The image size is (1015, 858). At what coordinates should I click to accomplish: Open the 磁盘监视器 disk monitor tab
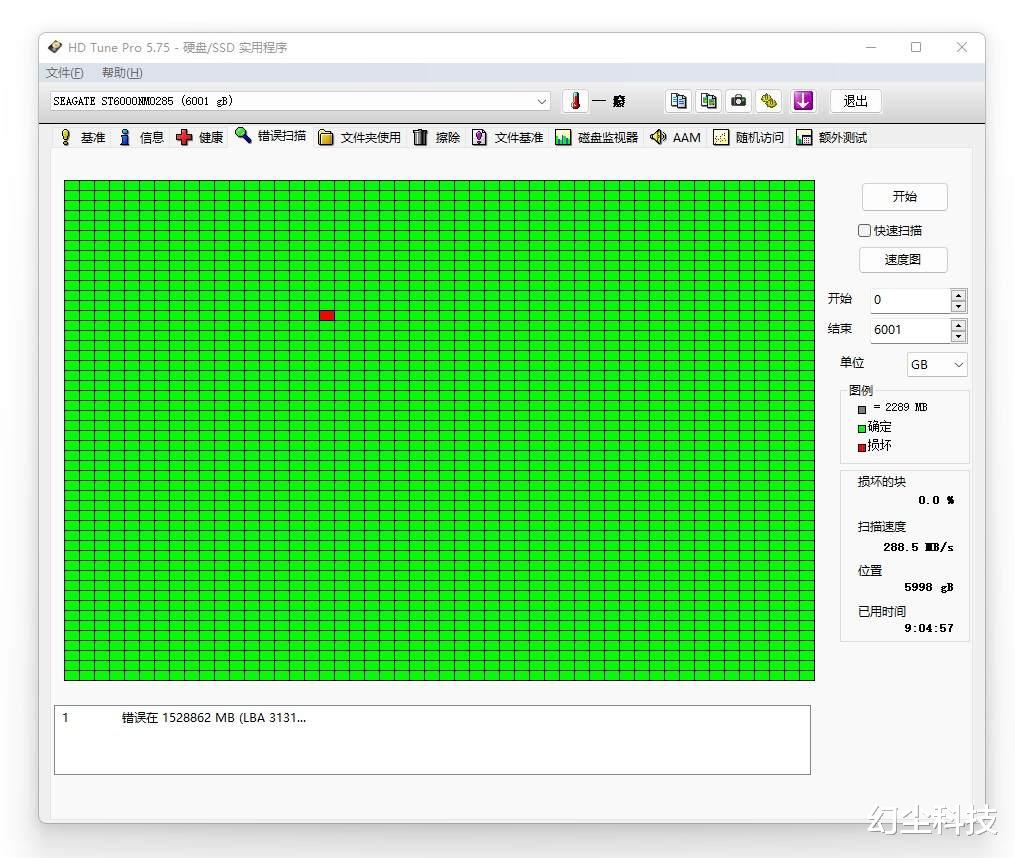point(596,138)
